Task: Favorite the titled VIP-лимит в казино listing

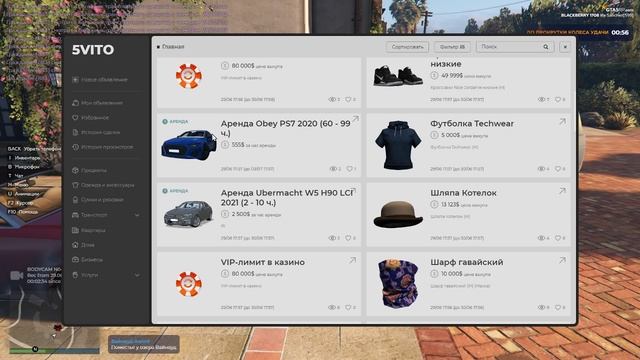Action: tap(348, 307)
